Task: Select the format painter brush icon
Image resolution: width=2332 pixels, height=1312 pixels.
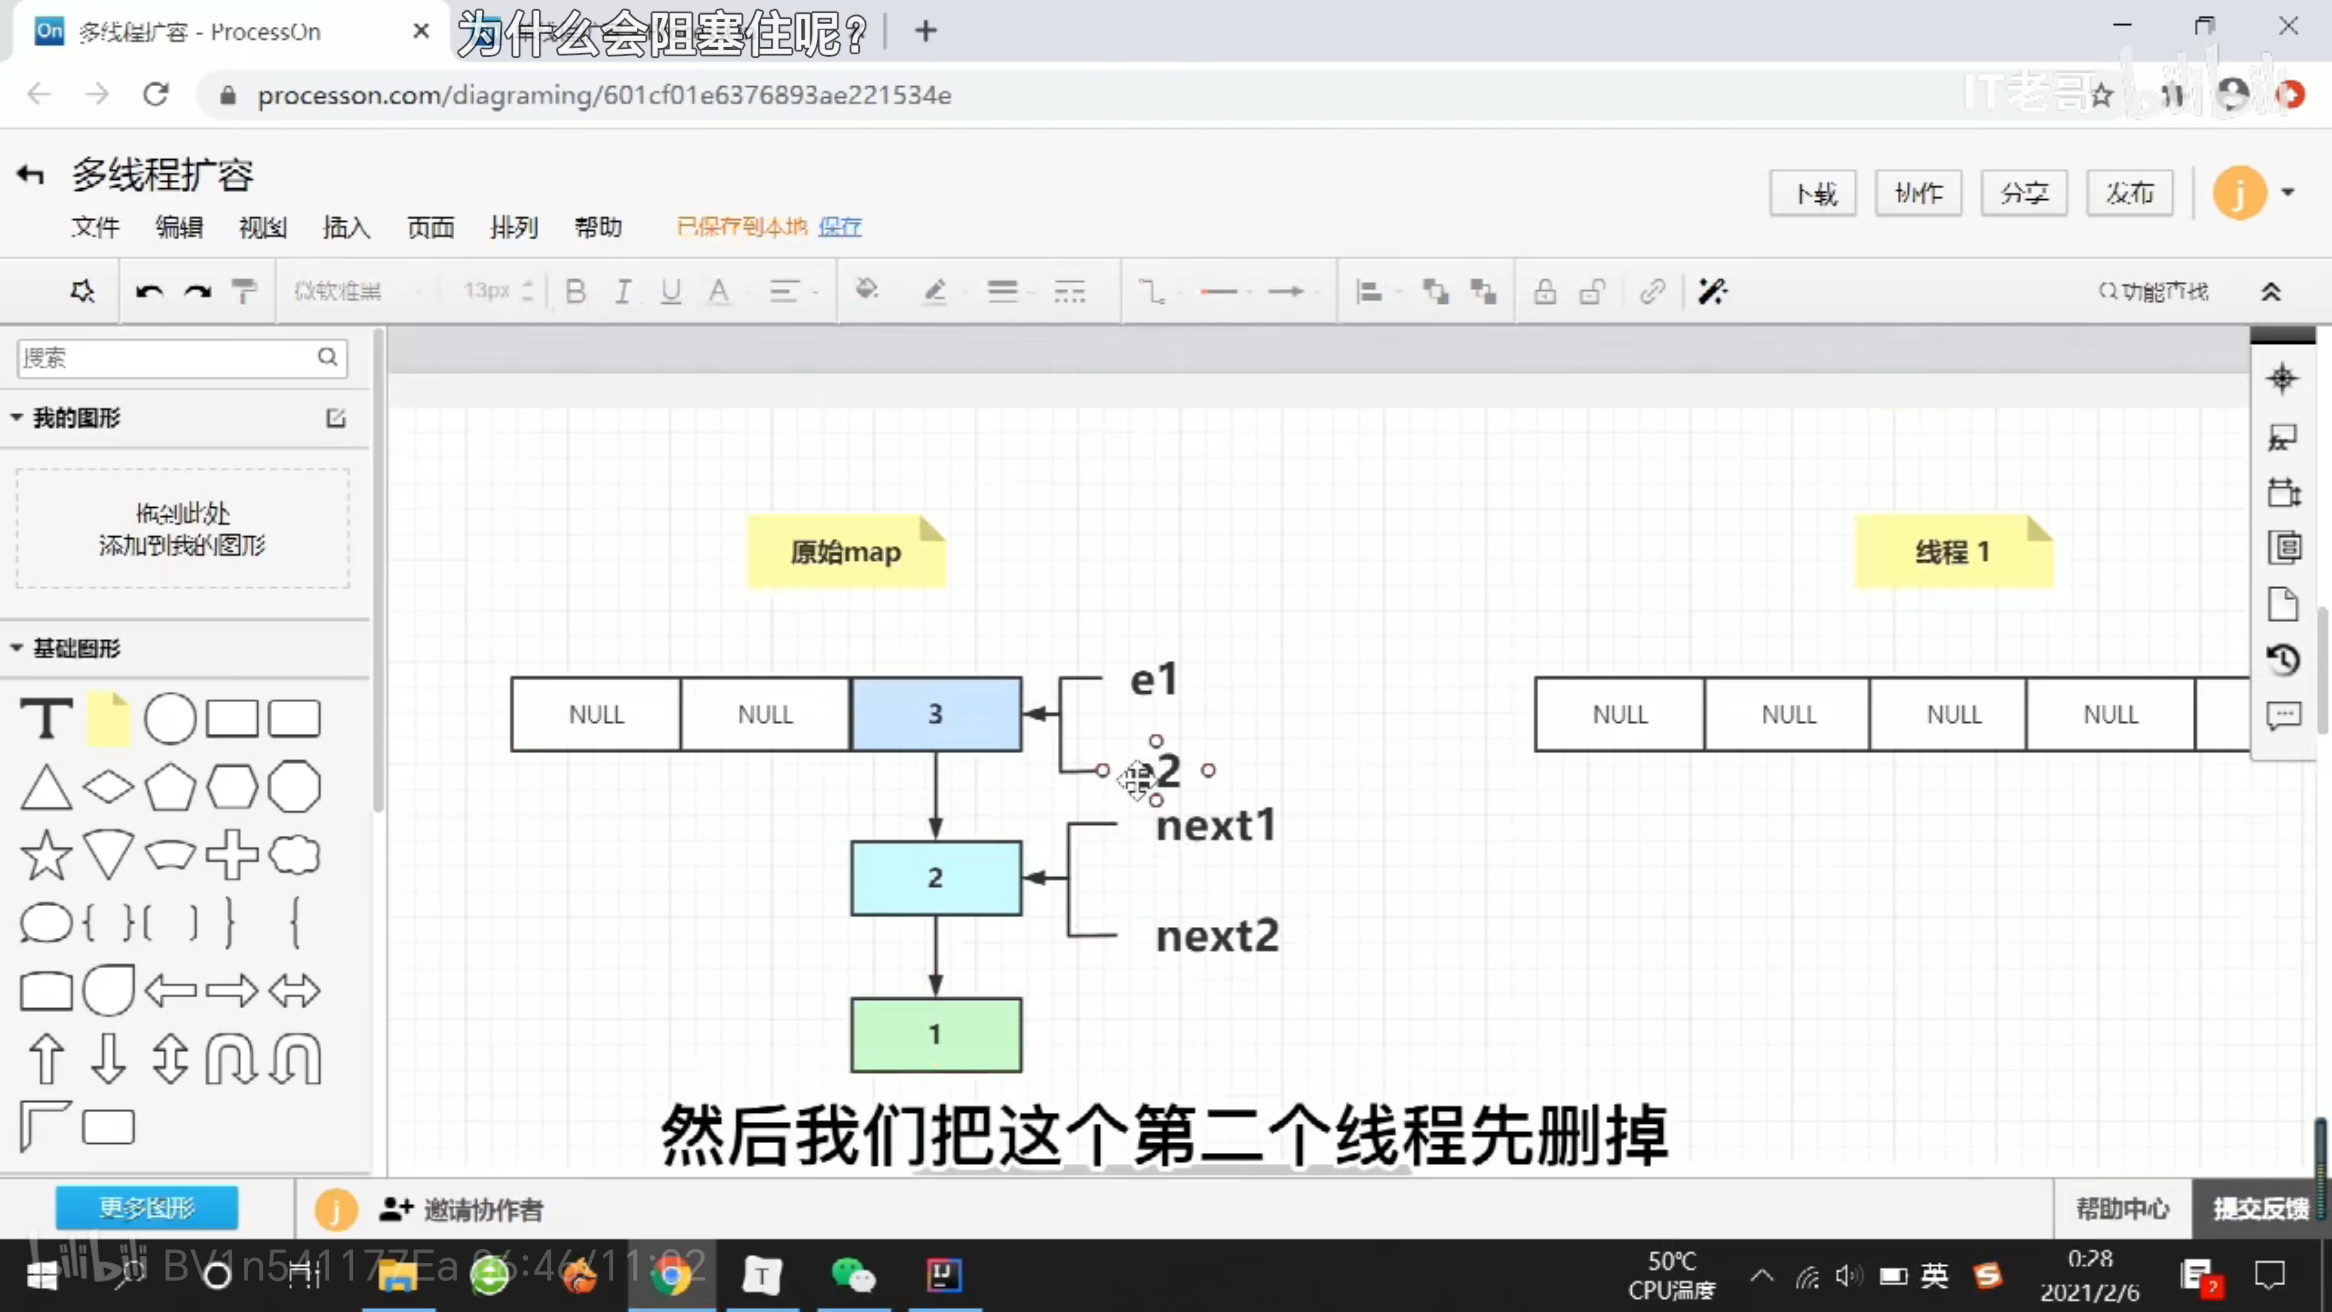Action: pos(243,291)
